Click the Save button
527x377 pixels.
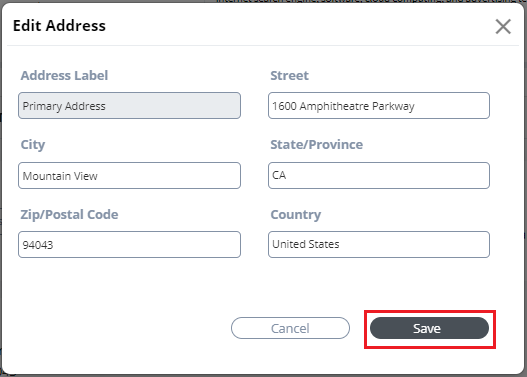click(429, 328)
